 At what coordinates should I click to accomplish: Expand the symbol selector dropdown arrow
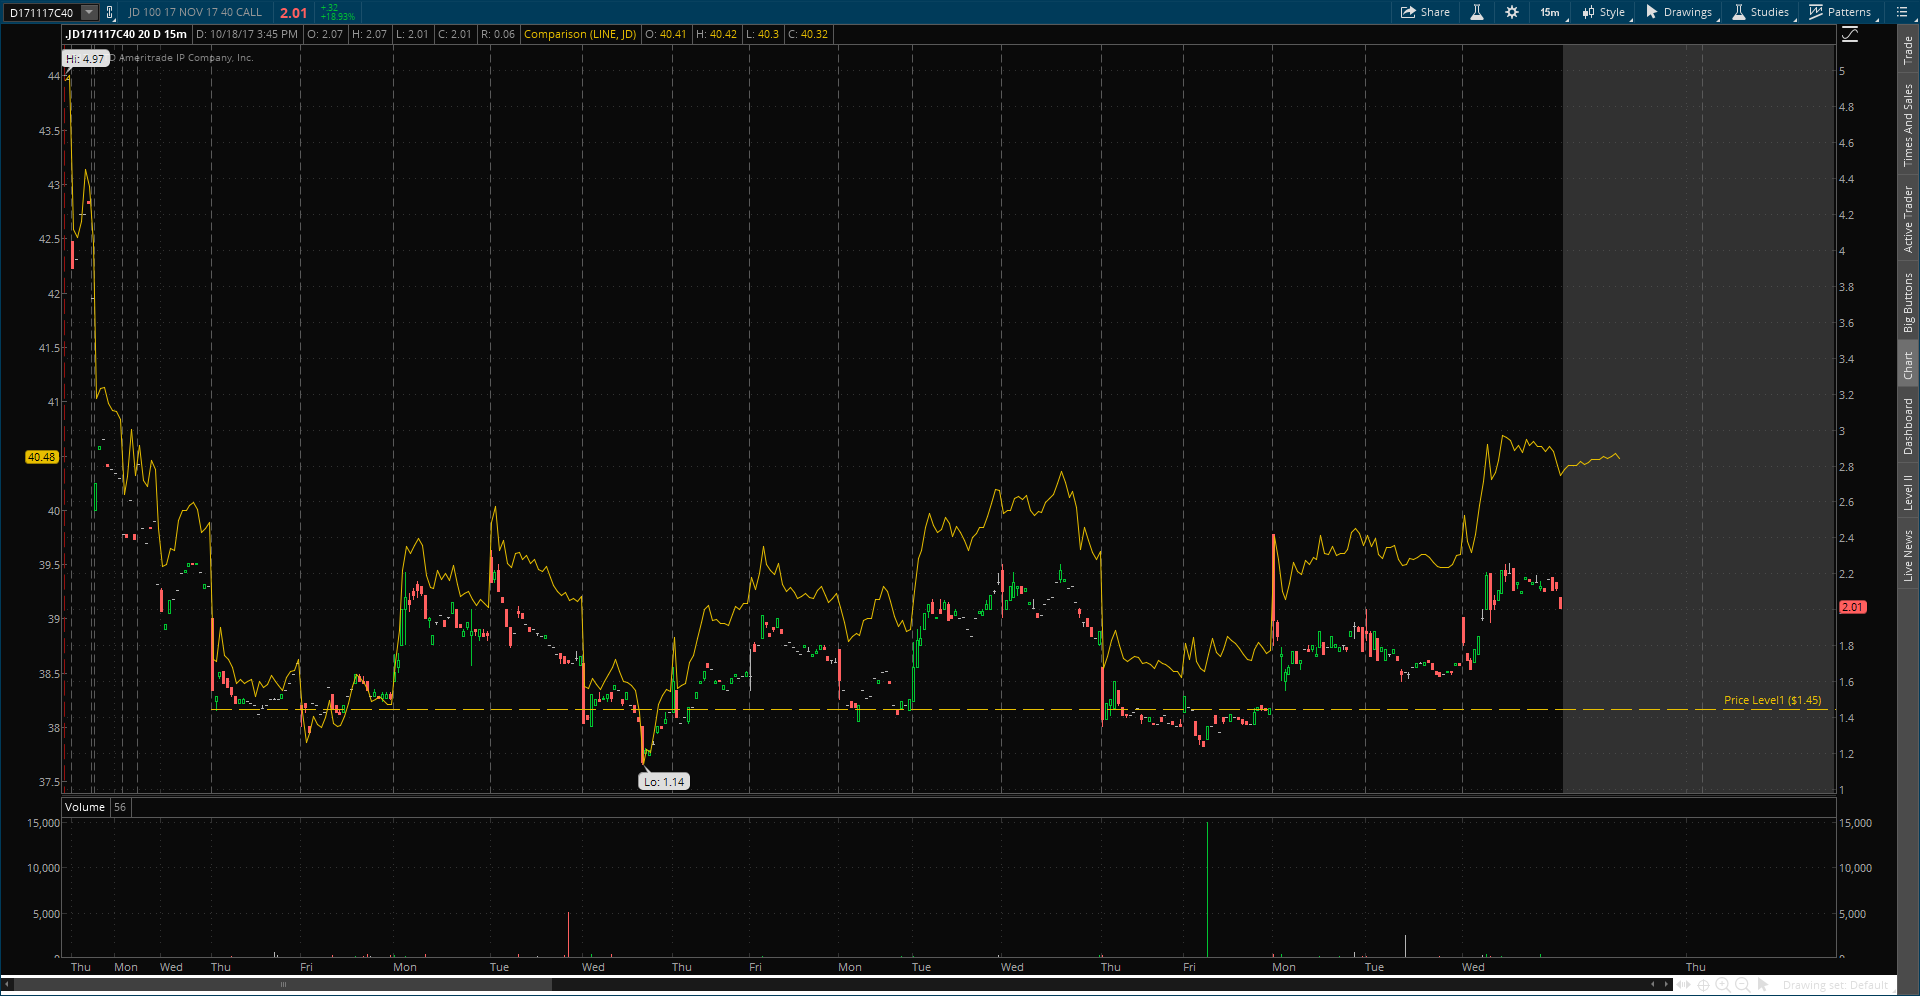pyautogui.click(x=89, y=12)
